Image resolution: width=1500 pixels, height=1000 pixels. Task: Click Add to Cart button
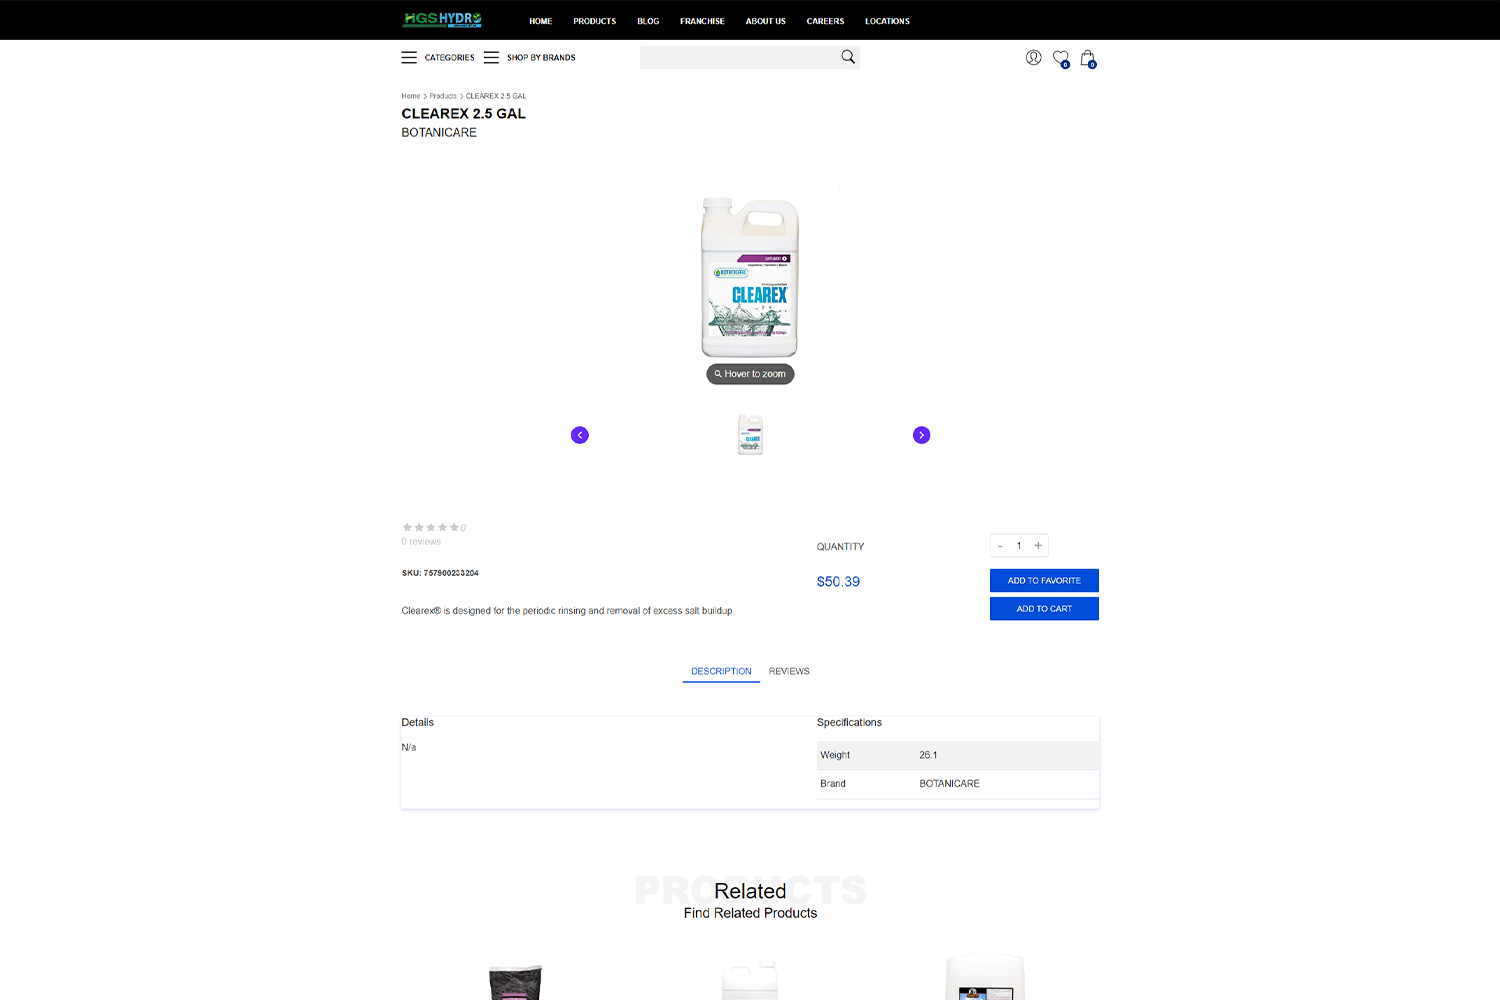[1044, 609]
